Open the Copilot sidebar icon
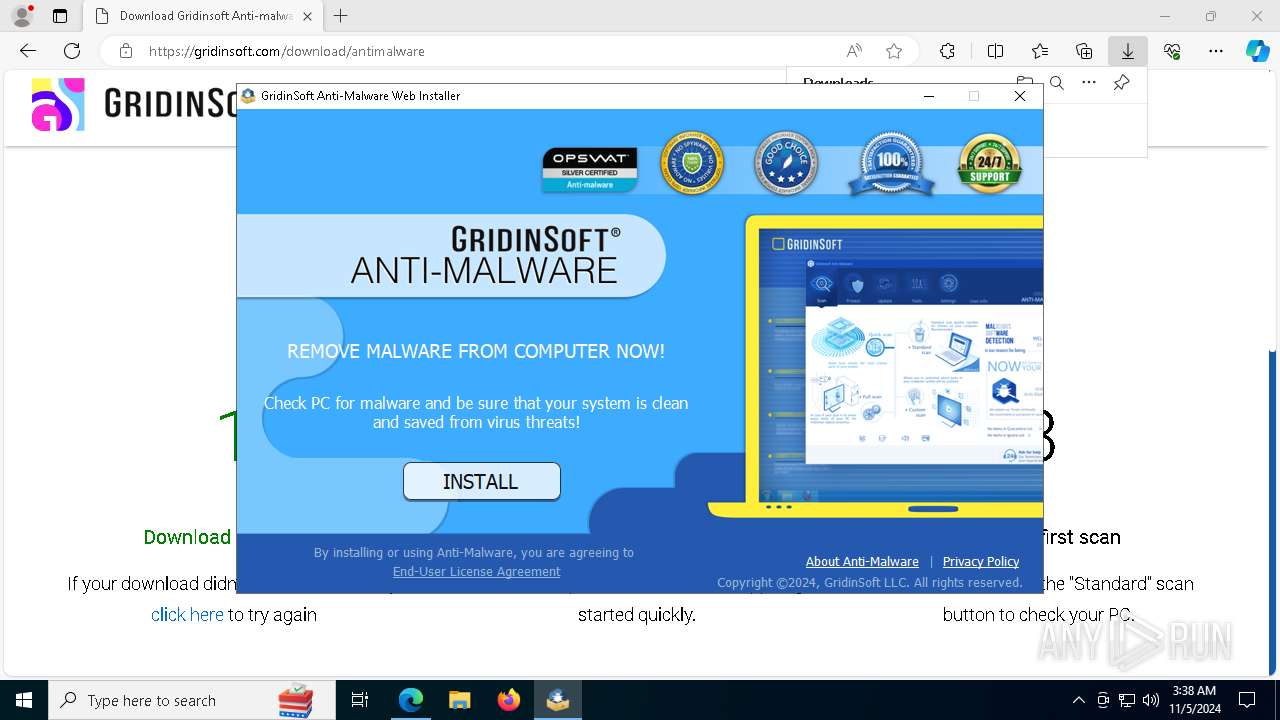 tap(1257, 51)
